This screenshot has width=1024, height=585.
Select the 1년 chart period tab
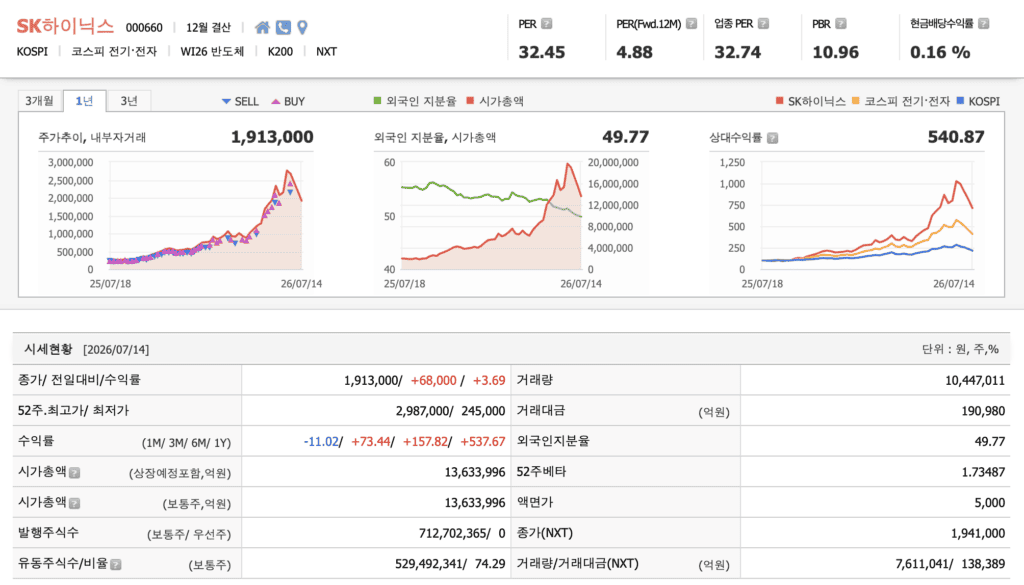(84, 101)
